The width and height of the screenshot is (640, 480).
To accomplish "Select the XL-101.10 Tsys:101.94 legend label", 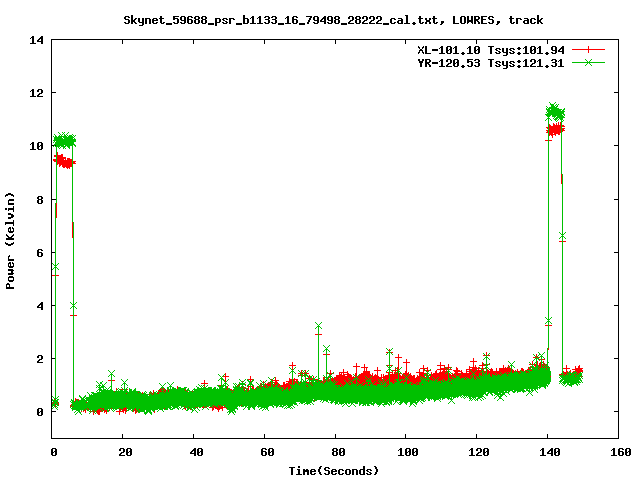I will (x=491, y=50).
